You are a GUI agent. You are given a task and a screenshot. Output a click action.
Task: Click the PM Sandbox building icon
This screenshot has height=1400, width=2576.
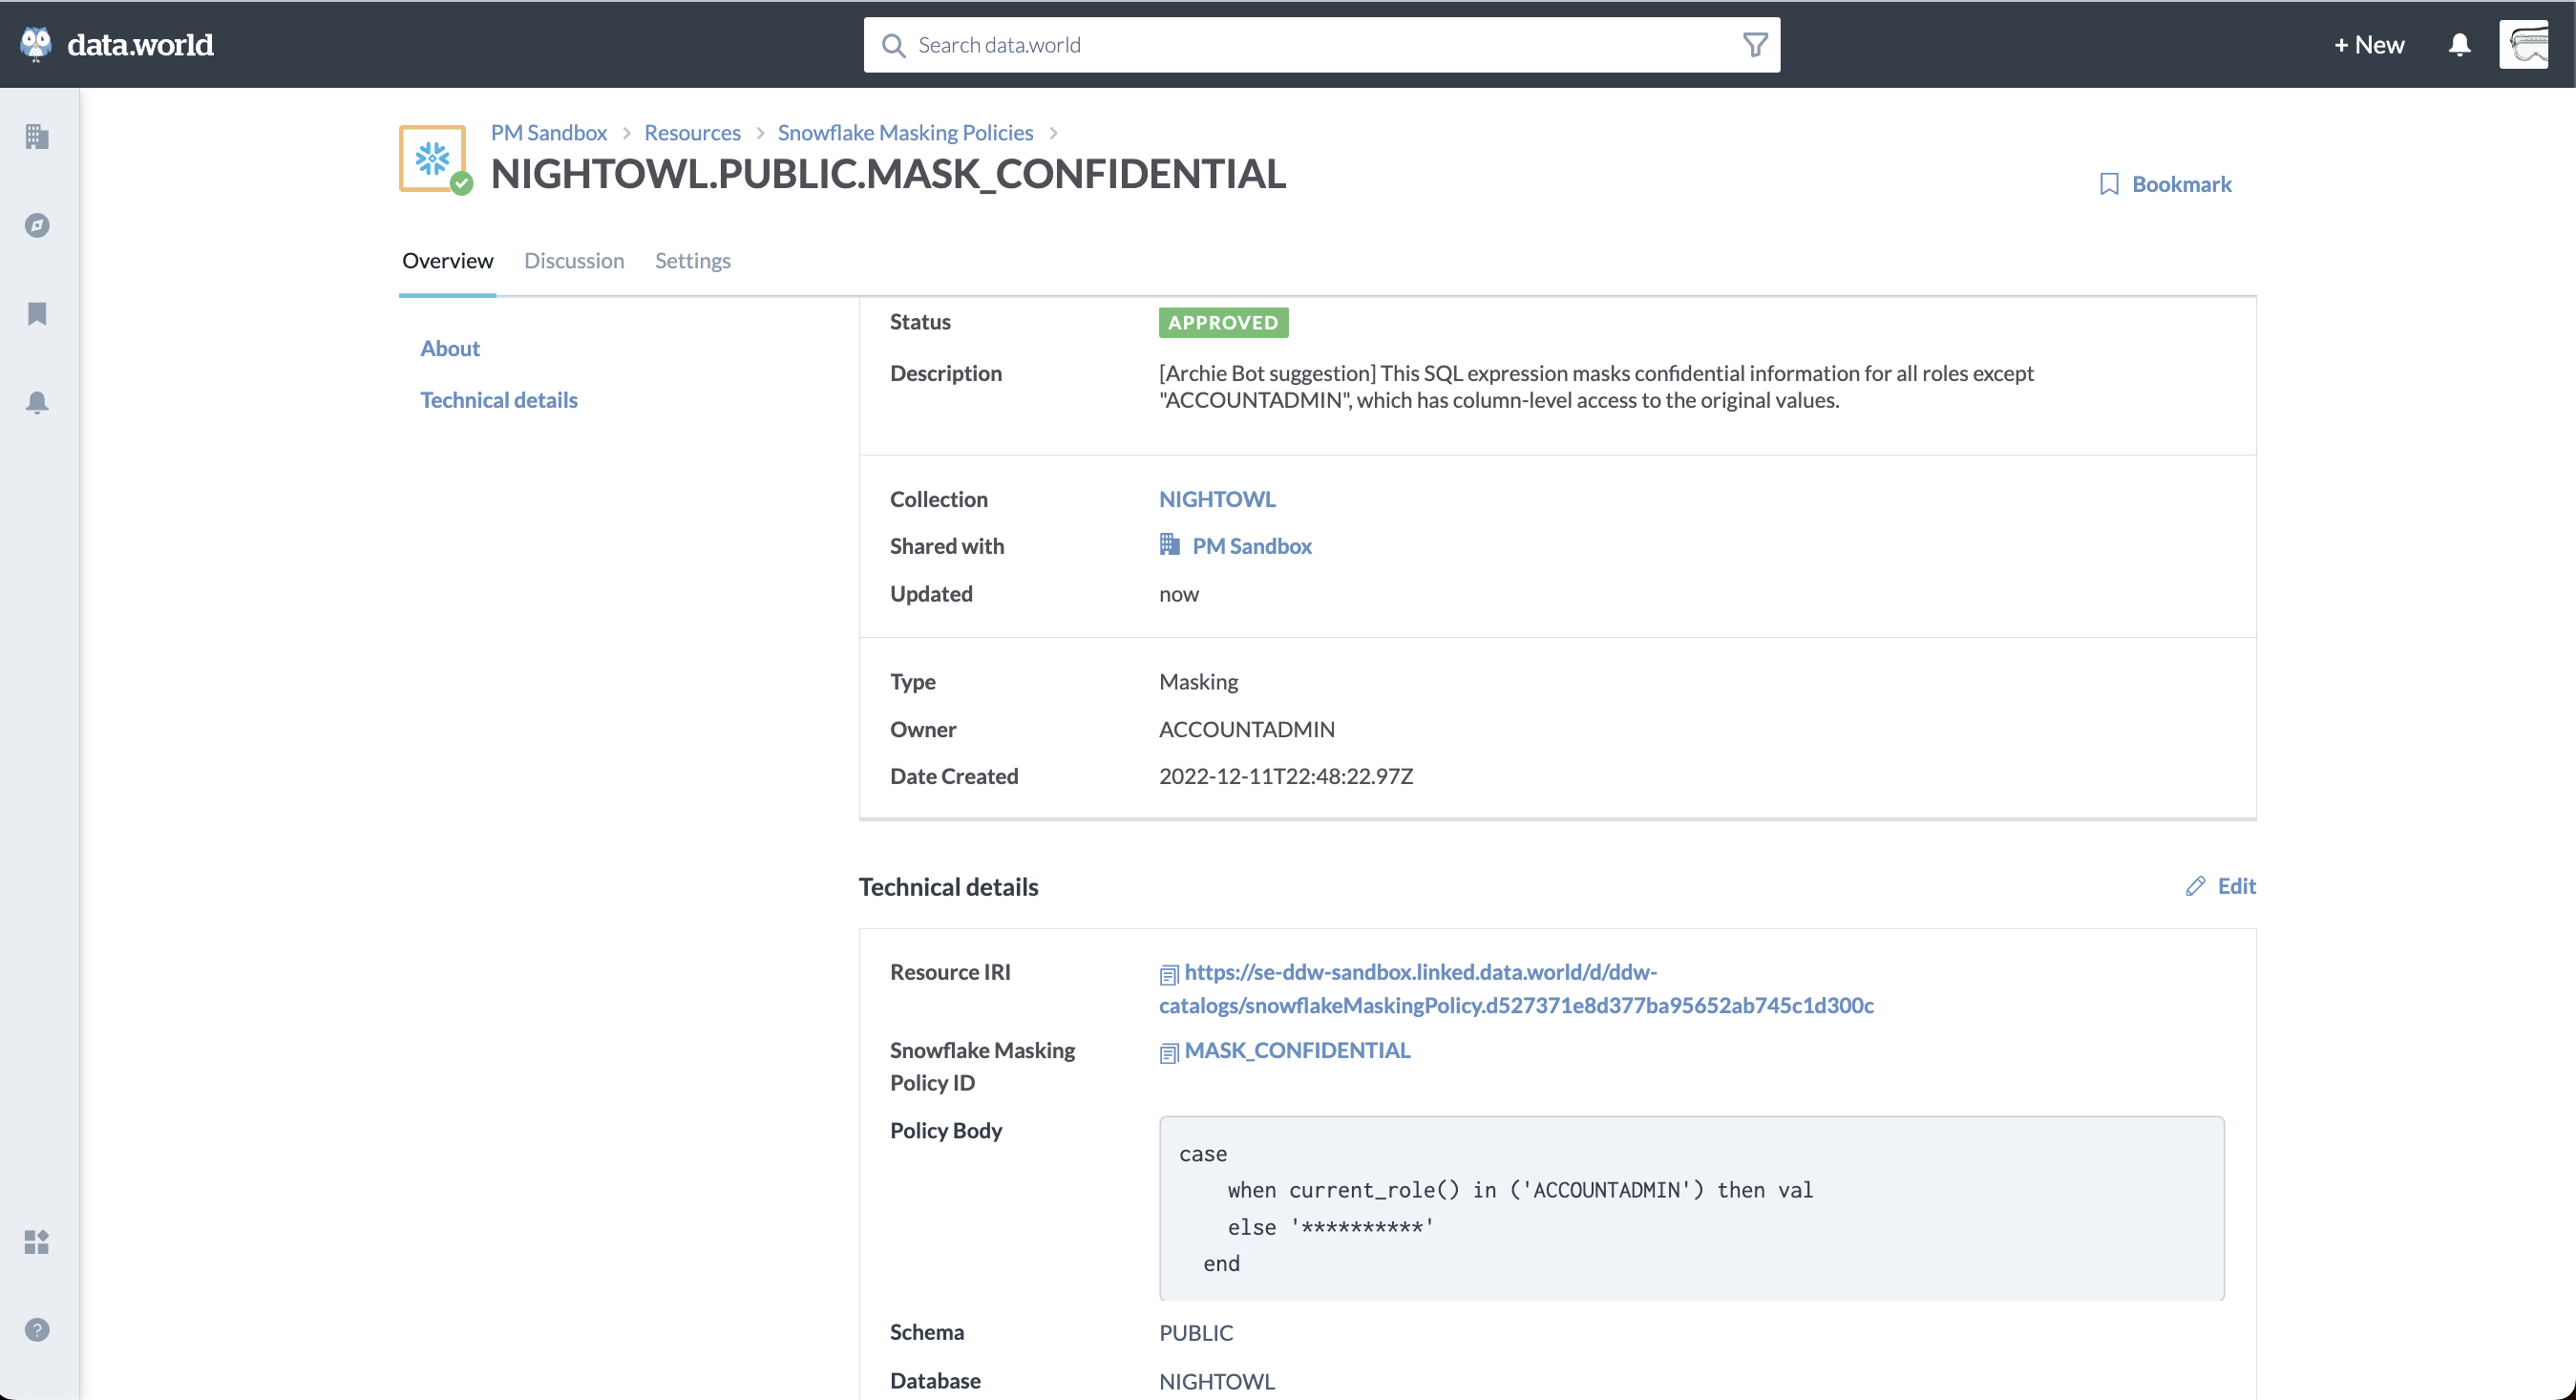[x=1169, y=545]
